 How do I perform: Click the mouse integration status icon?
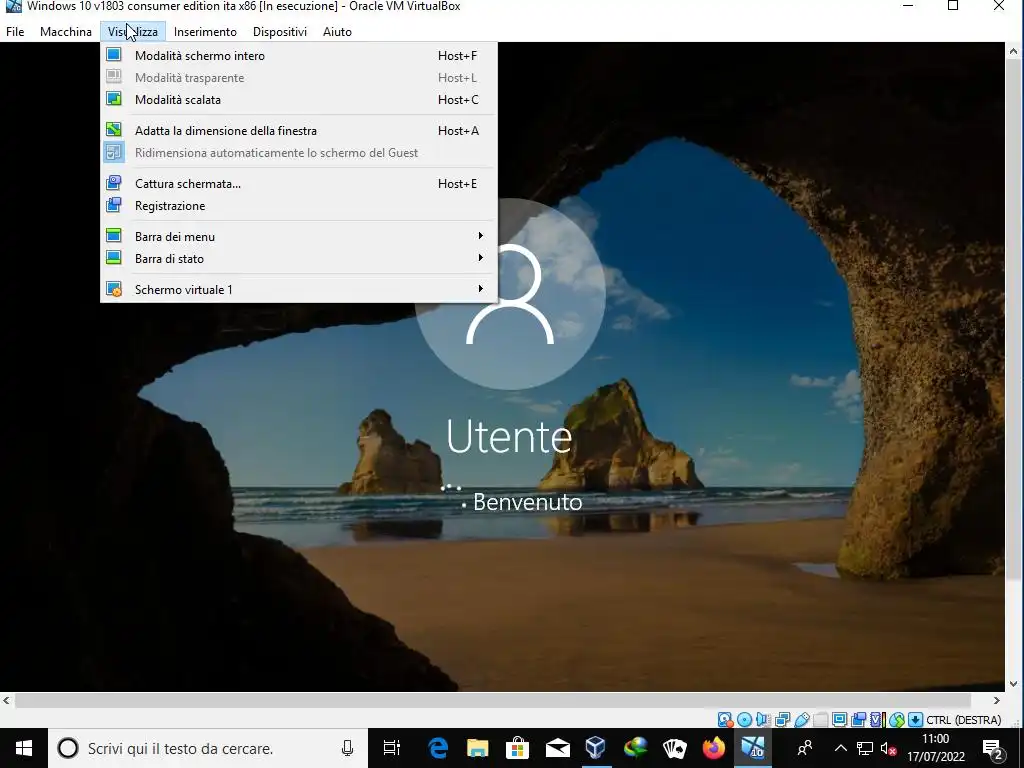click(x=897, y=720)
